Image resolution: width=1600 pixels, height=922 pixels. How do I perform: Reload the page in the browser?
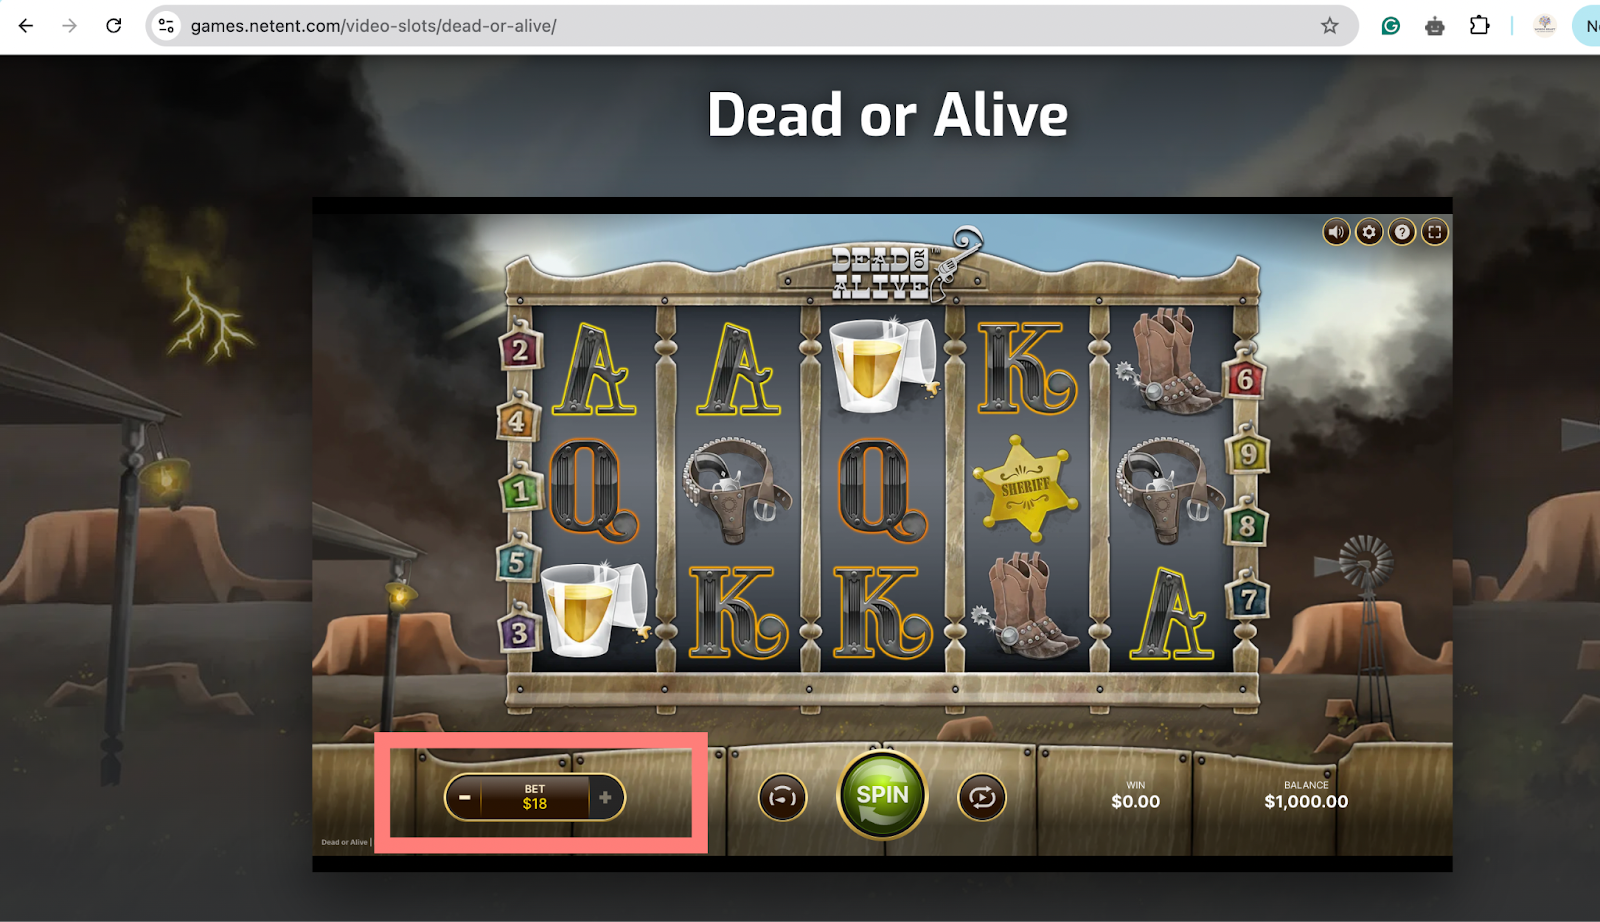tap(114, 26)
